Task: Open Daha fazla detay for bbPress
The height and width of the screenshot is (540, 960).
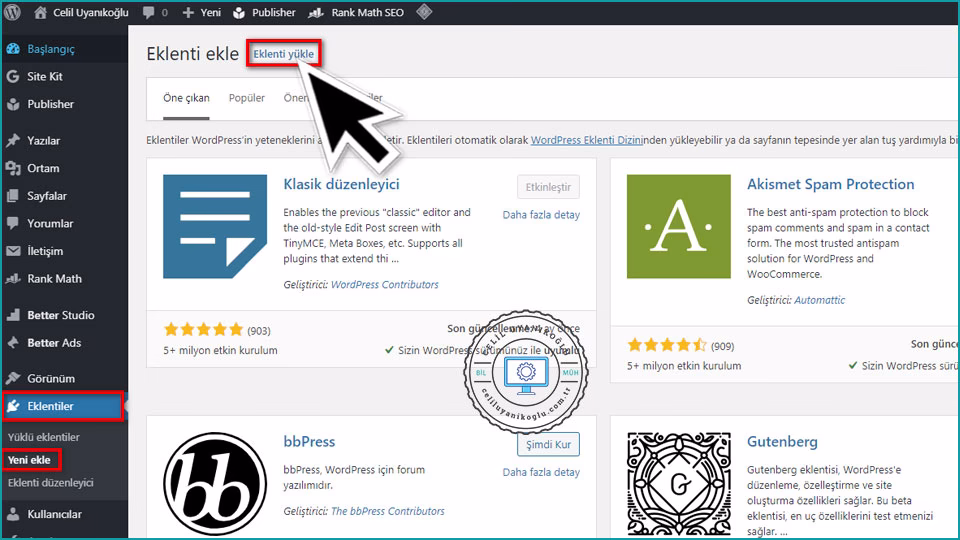Action: click(x=541, y=472)
